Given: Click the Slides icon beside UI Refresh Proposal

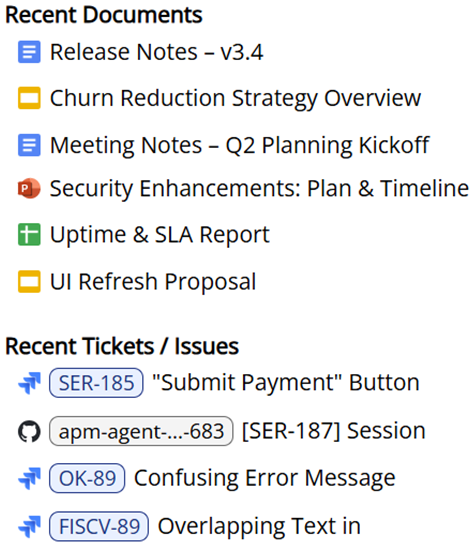Looking at the screenshot, I should pos(29,281).
